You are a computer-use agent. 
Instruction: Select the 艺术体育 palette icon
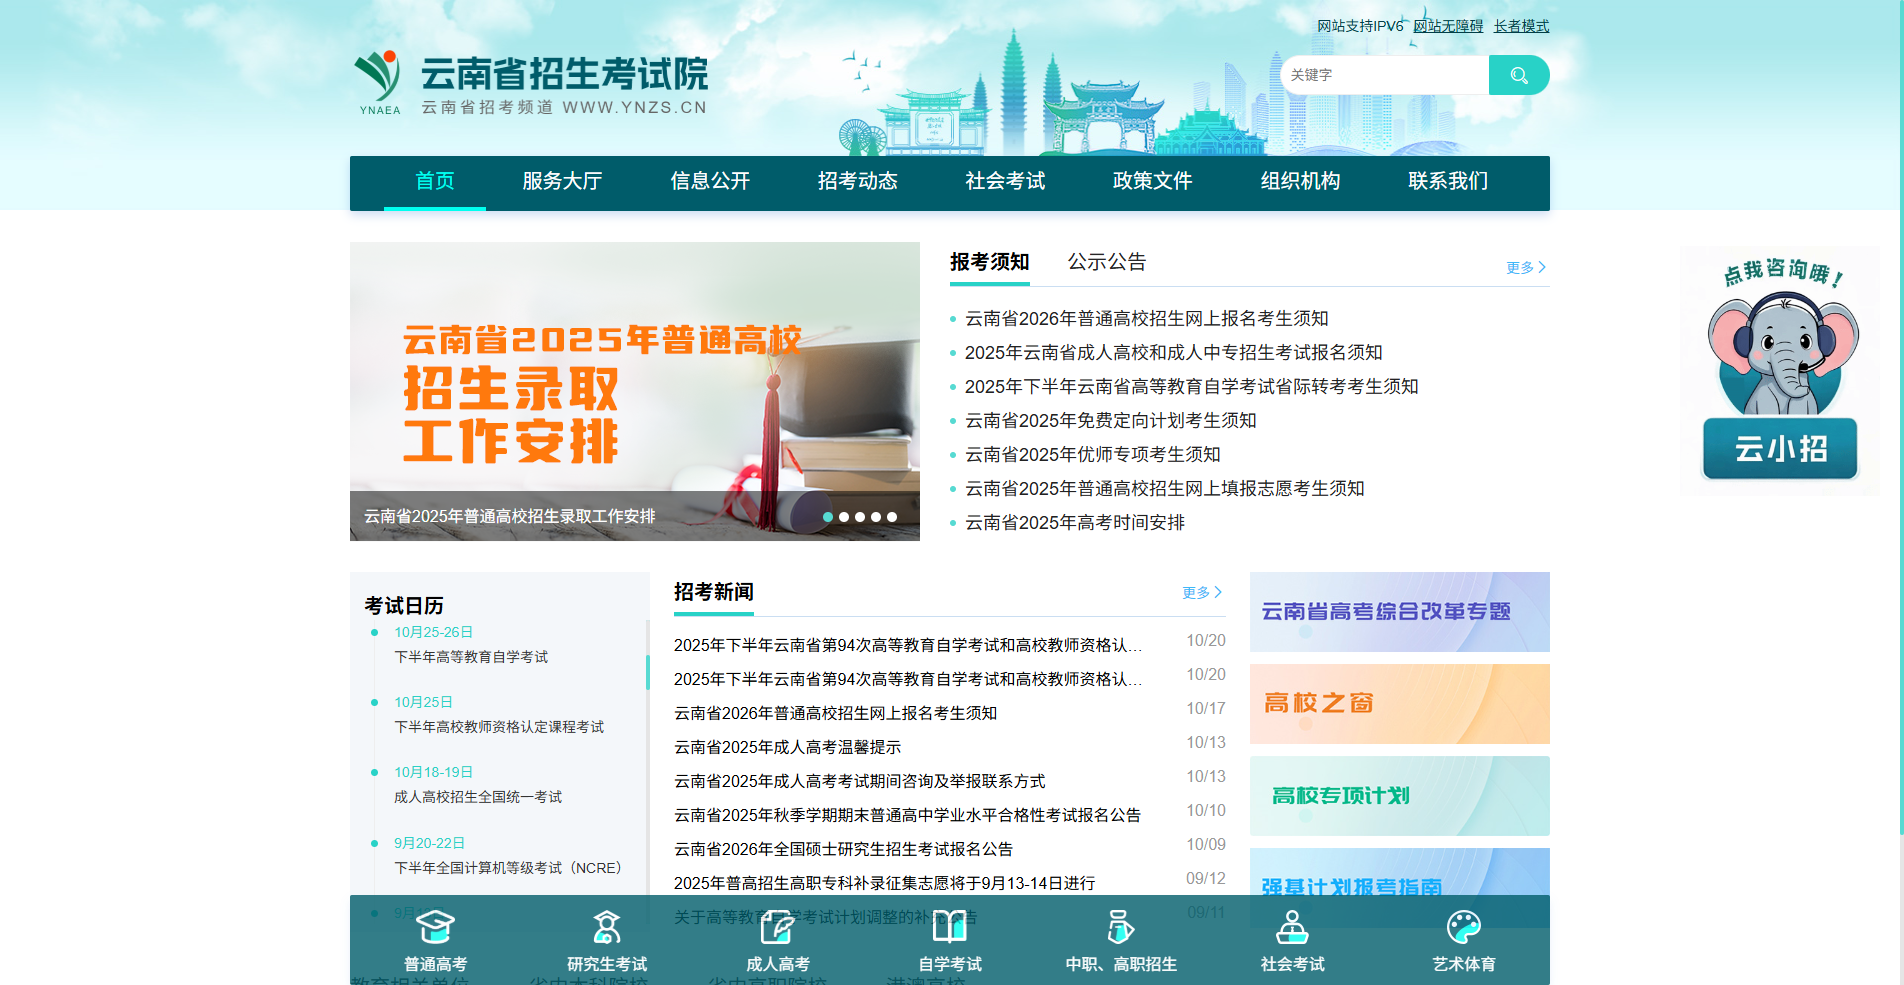[x=1464, y=928]
